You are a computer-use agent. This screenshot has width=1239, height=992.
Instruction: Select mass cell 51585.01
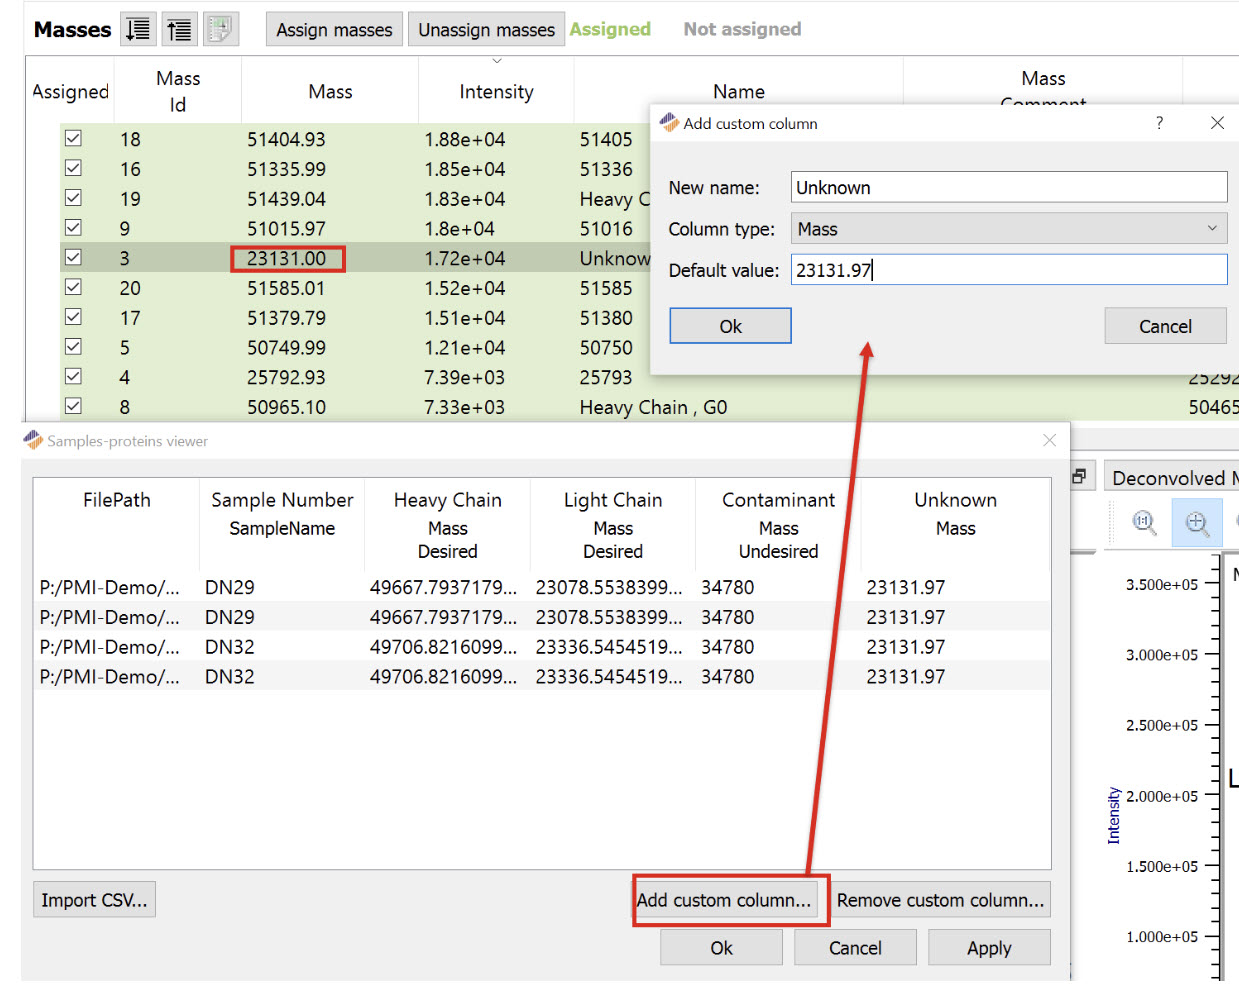[286, 288]
